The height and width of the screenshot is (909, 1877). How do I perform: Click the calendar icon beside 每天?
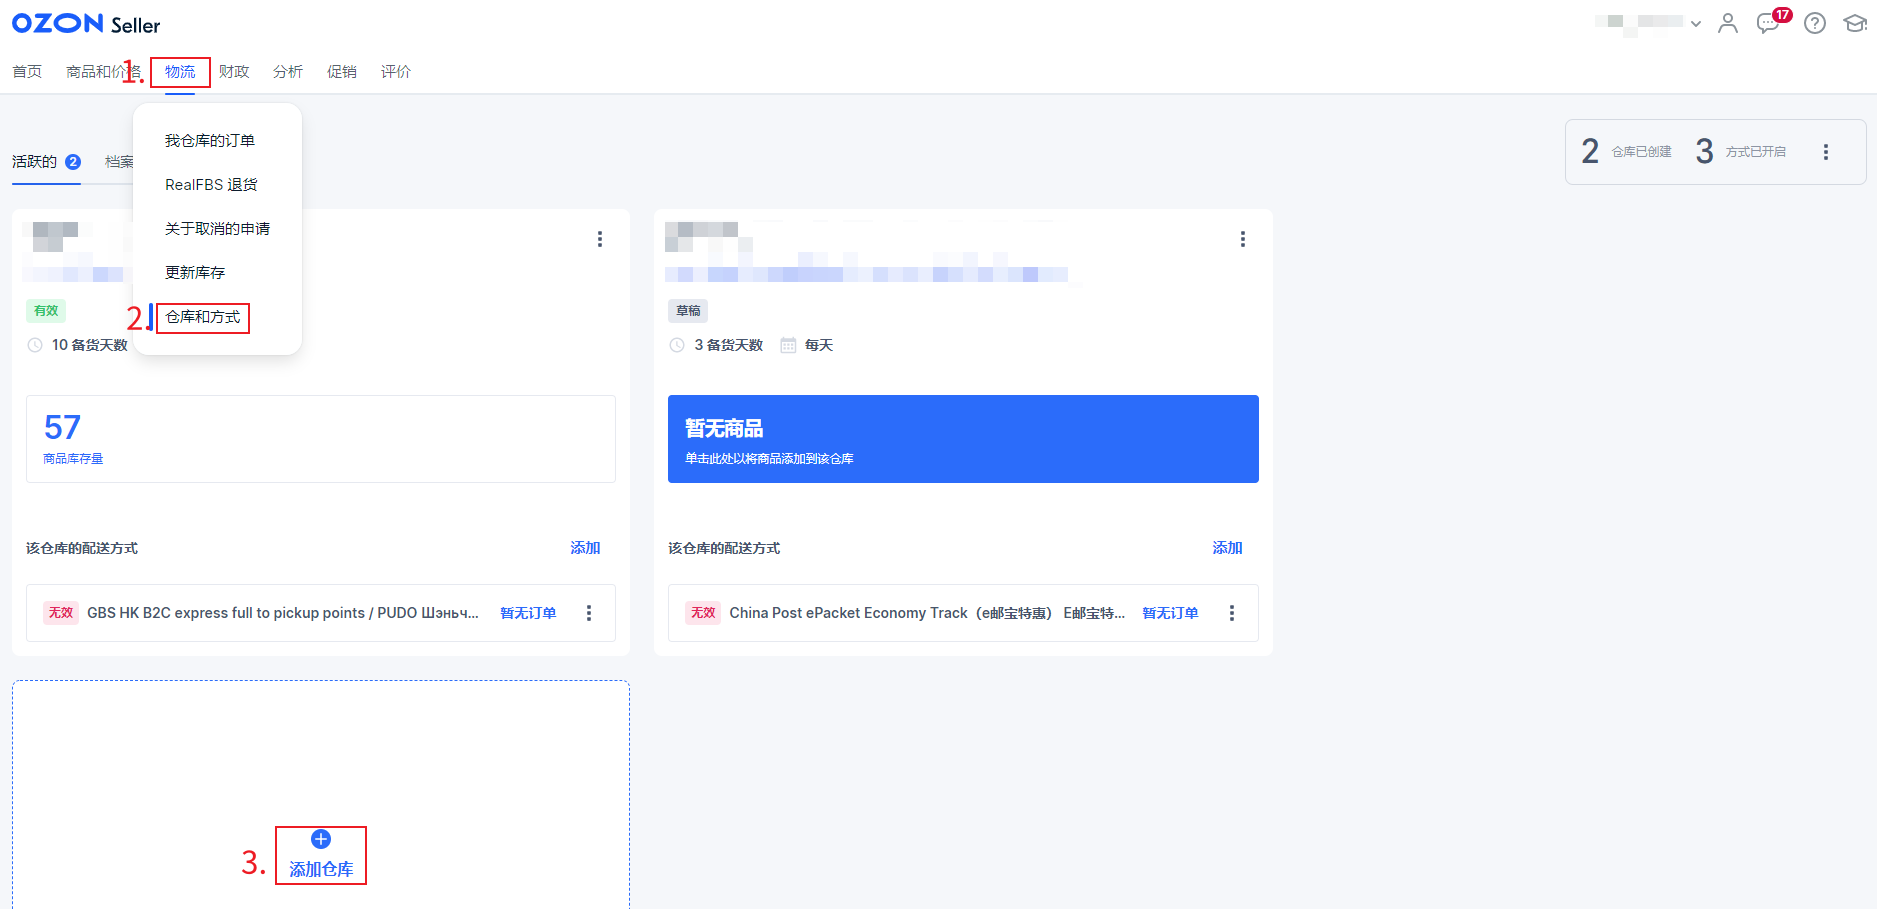click(x=788, y=345)
